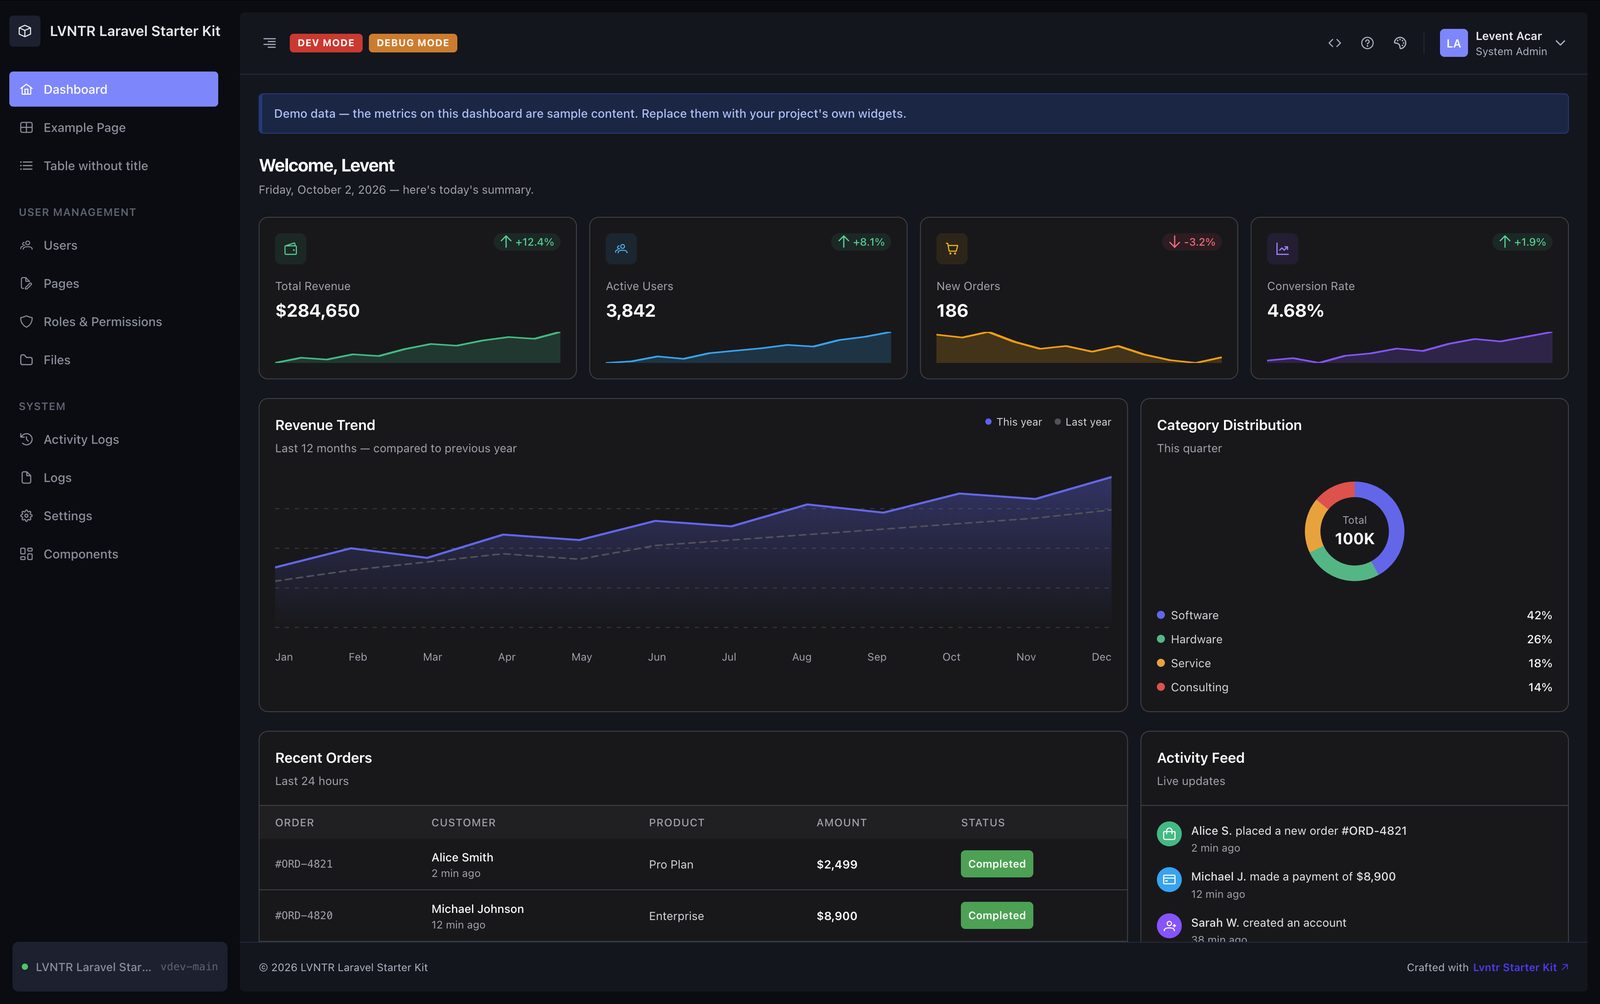The image size is (1600, 1004).
Task: Click the LVNTR cube logo icon
Action: (25, 31)
